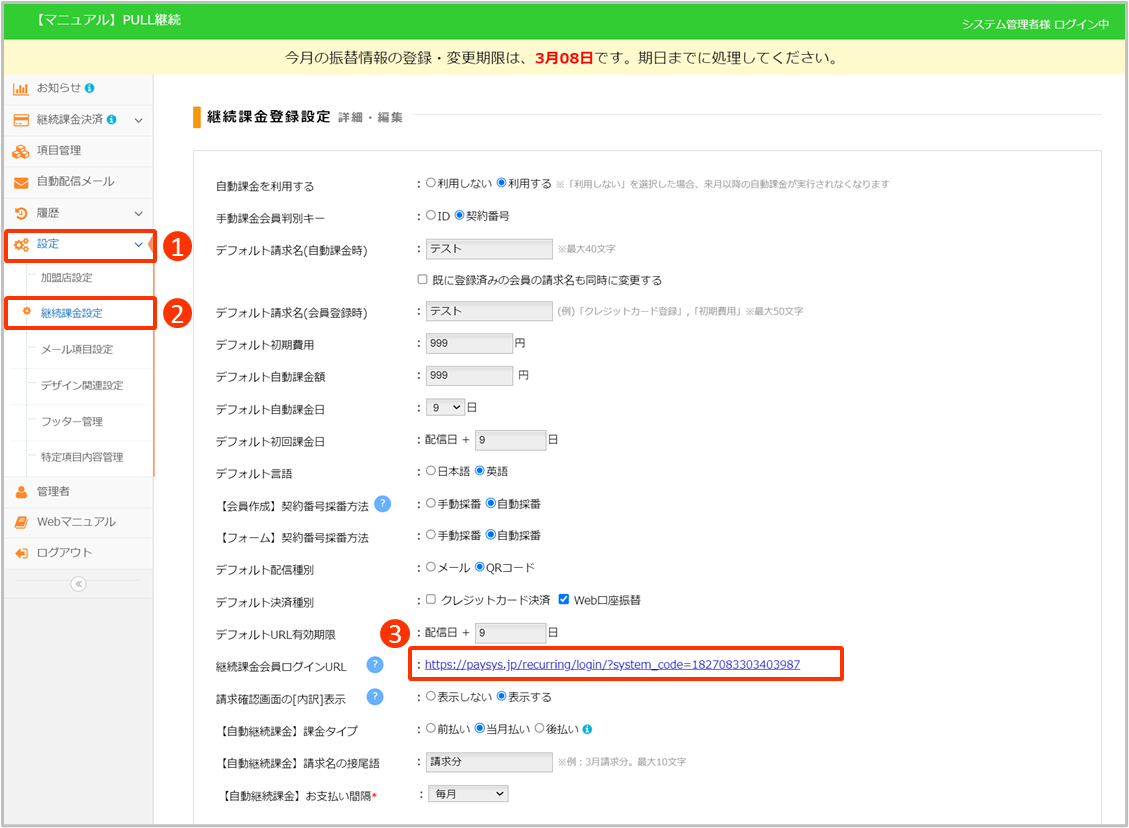Collapse sidebar with double-chevron icon
Image resolution: width=1129 pixels, height=828 pixels.
[78, 584]
